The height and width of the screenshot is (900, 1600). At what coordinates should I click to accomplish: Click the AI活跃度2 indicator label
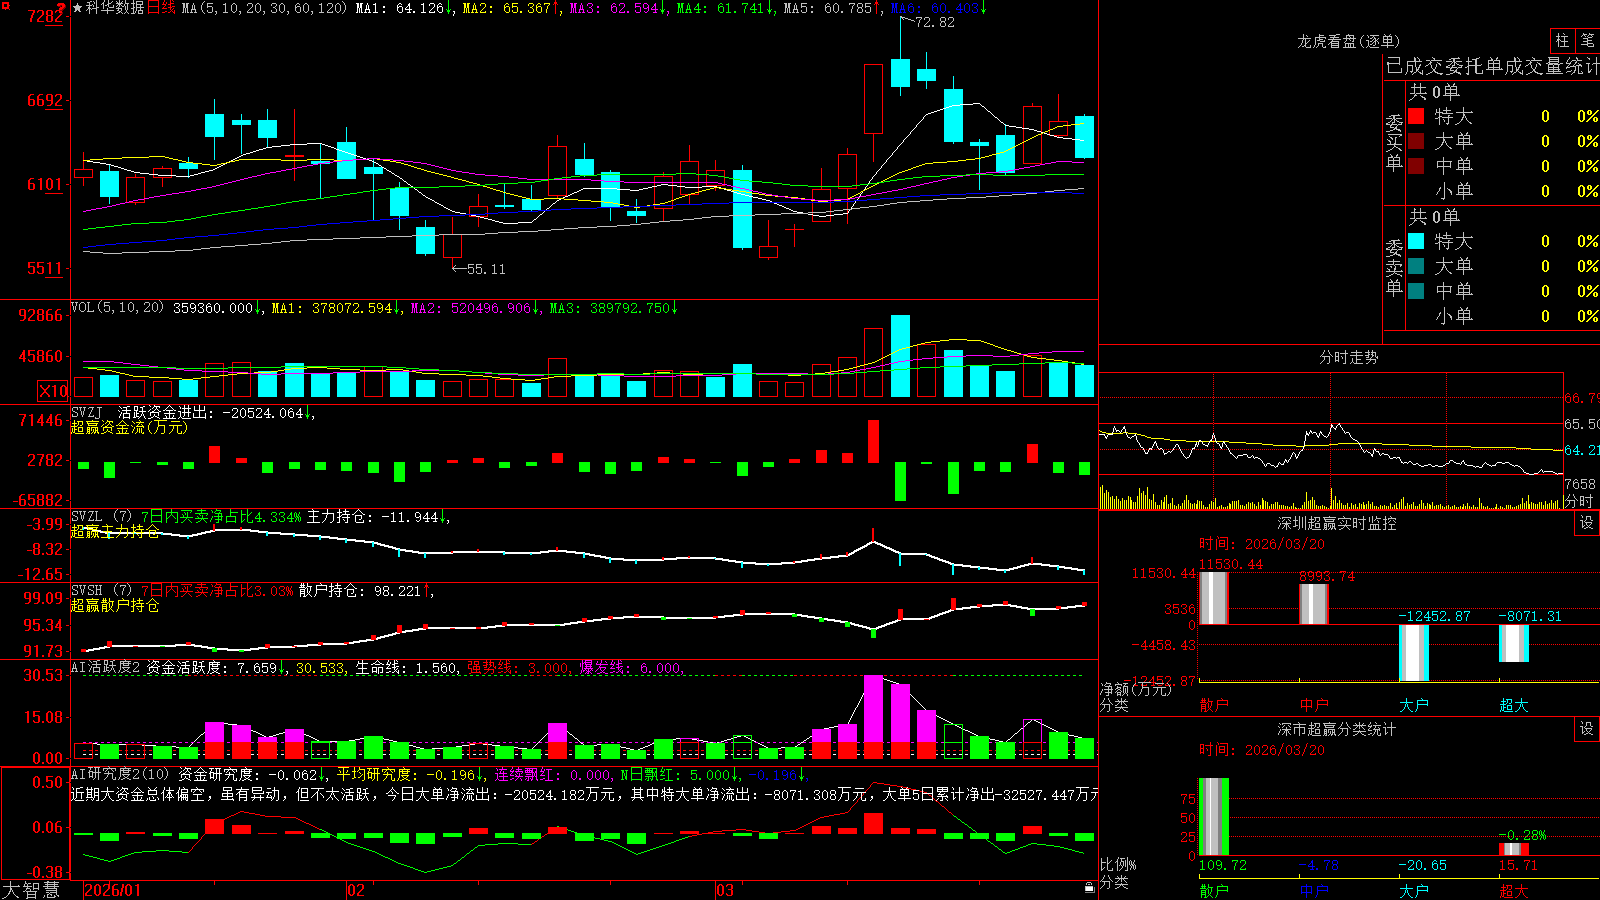(x=106, y=667)
